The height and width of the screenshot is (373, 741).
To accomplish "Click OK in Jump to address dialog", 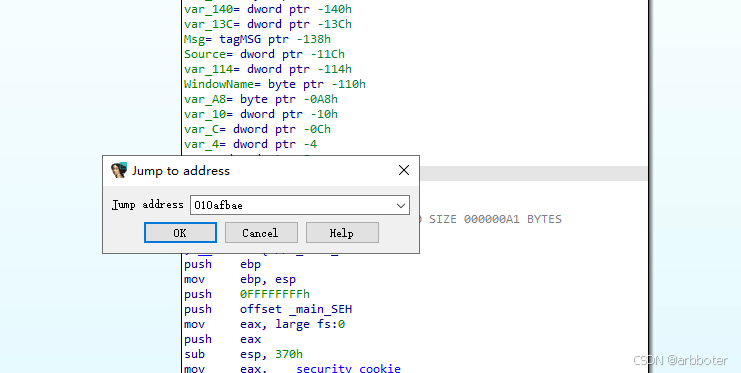I will pos(180,233).
